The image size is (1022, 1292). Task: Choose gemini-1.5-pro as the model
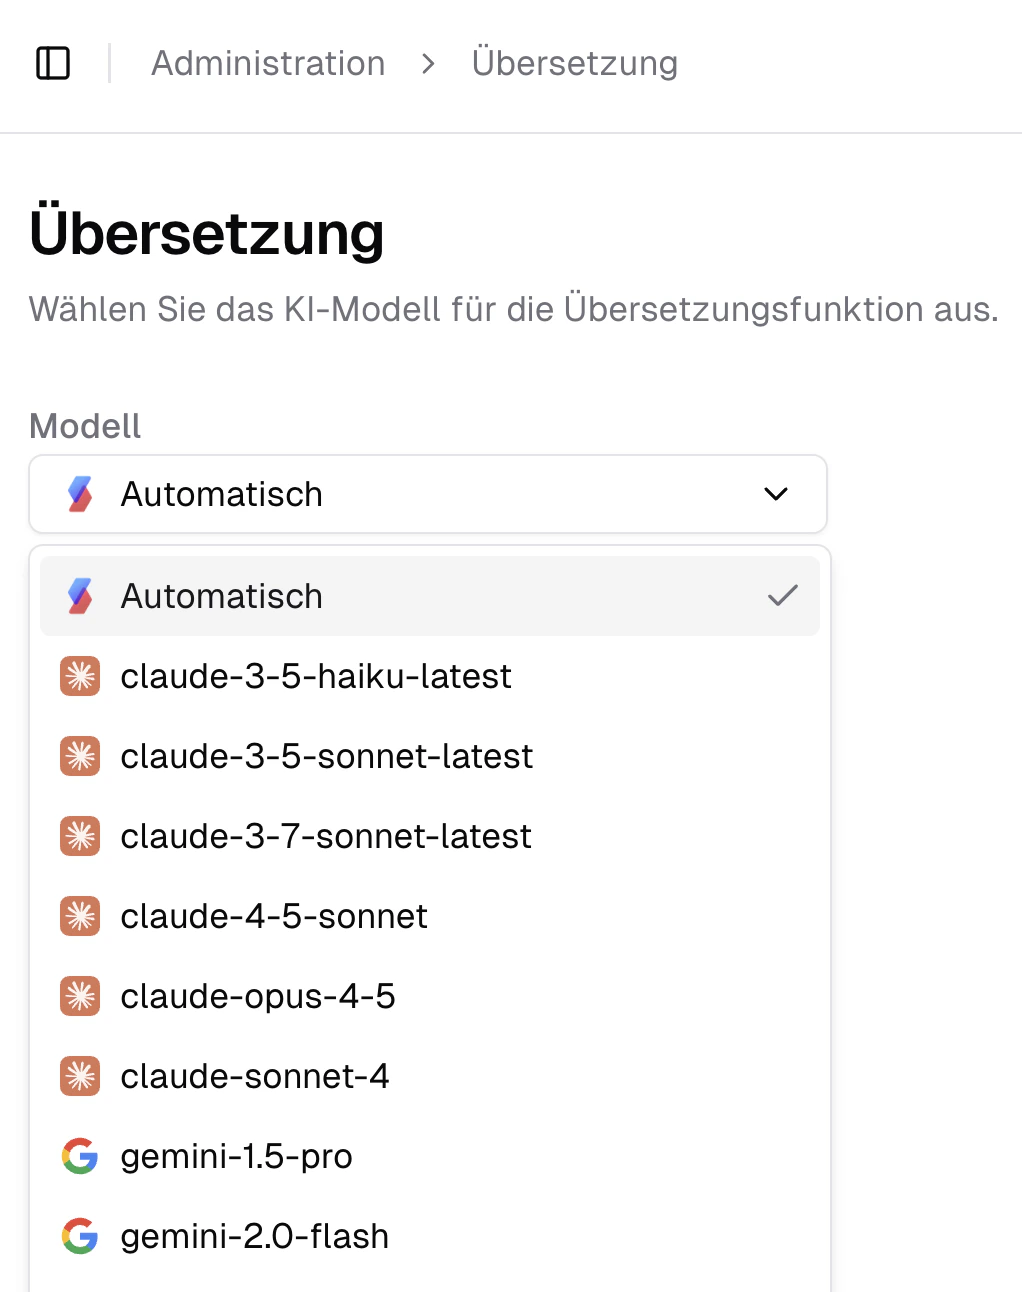(237, 1156)
